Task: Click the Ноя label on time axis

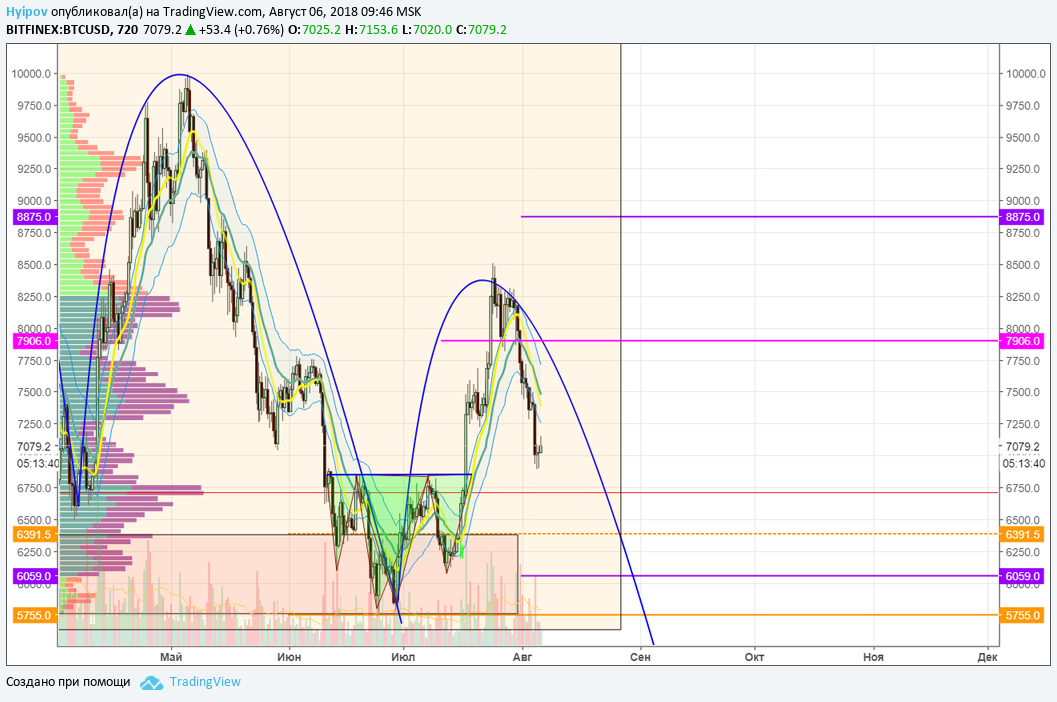Action: (873, 657)
